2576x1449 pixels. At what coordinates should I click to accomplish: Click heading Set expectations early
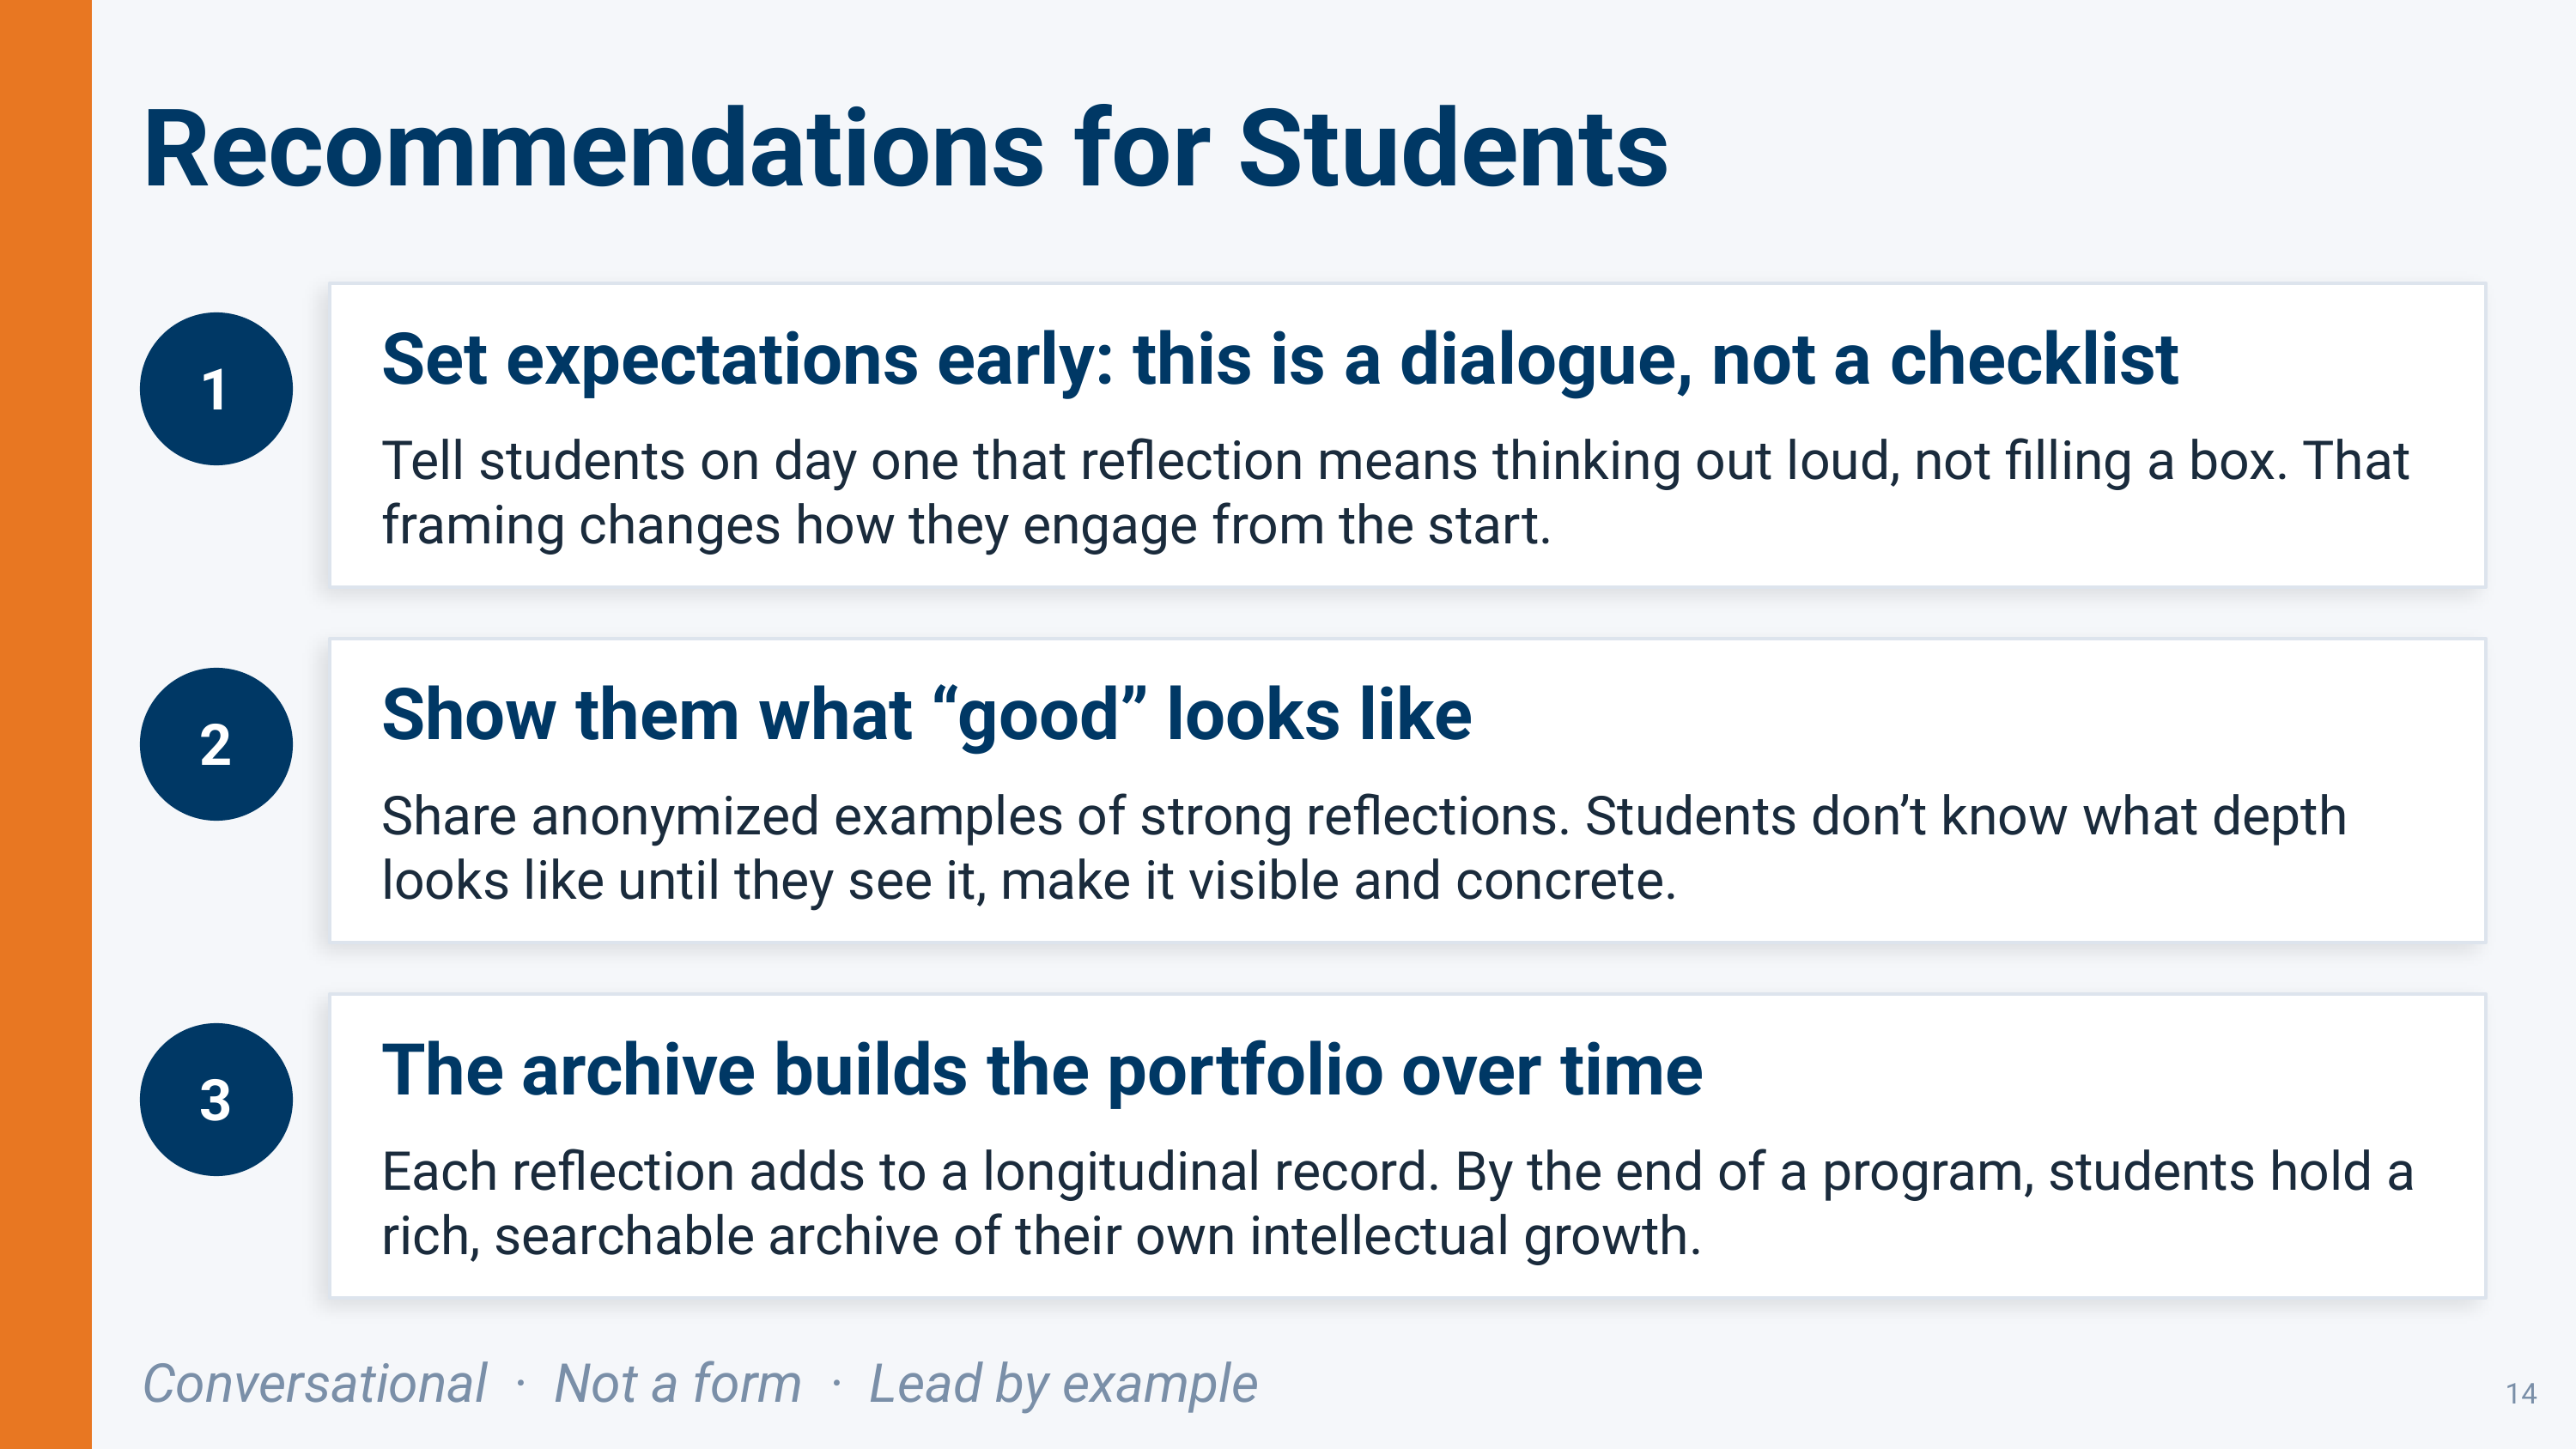coord(1279,360)
